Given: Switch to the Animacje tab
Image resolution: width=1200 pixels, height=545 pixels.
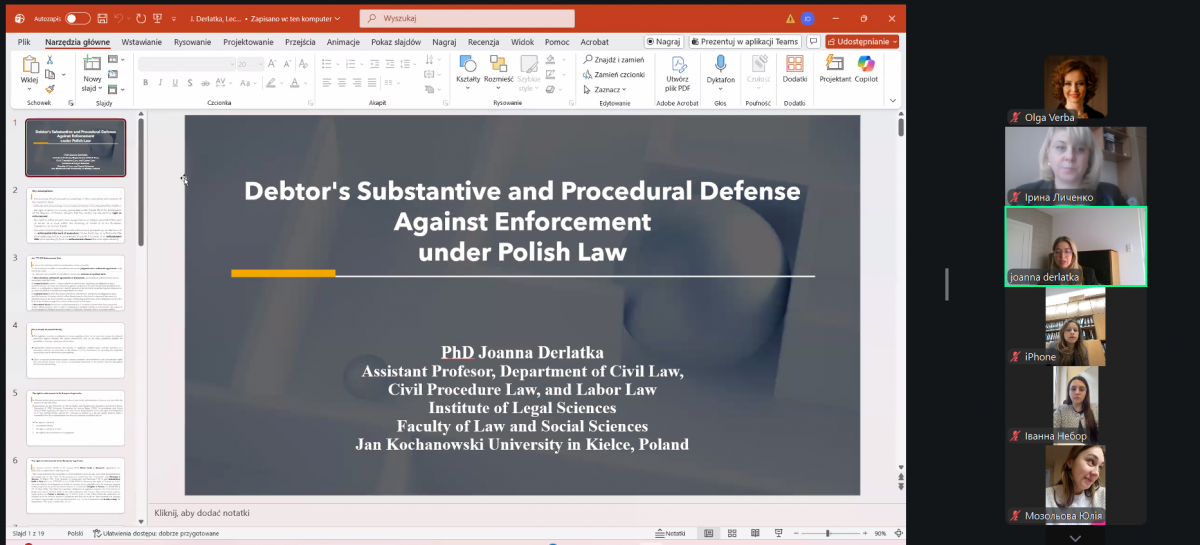Looking at the screenshot, I should (343, 42).
